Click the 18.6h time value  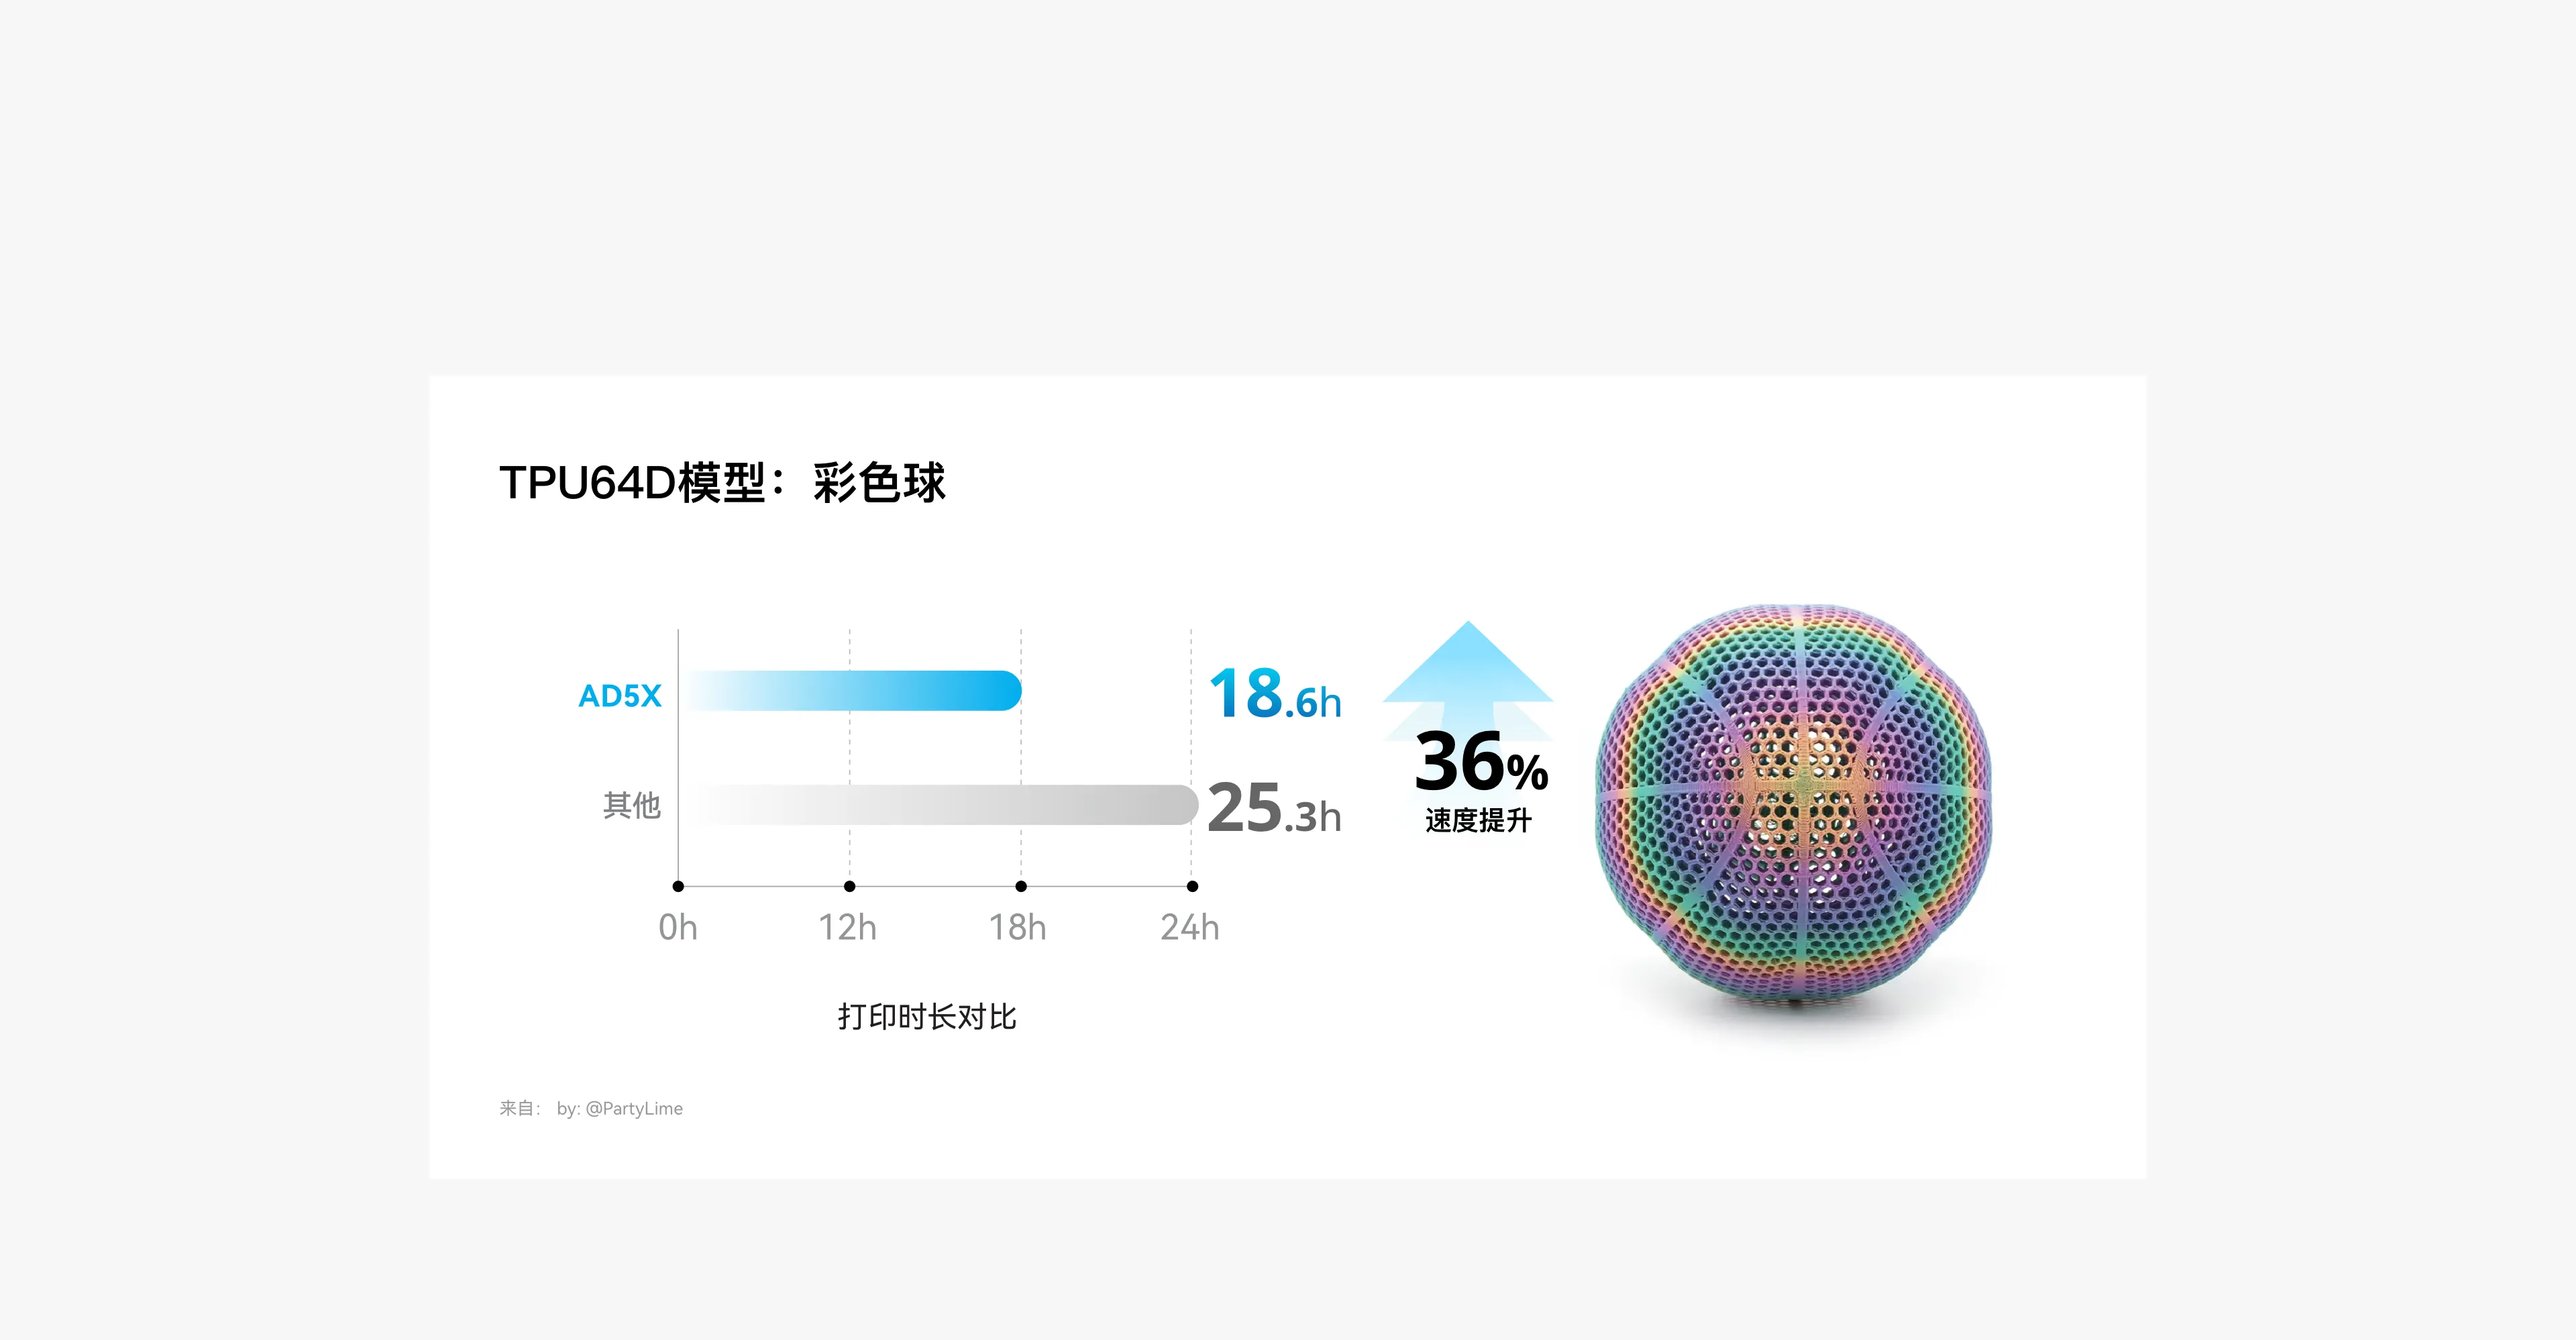point(1275,694)
